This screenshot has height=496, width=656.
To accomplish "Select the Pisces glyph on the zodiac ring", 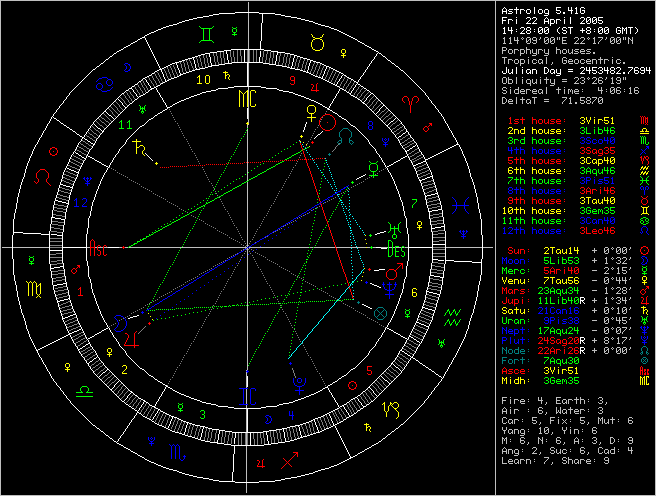I will [459, 204].
